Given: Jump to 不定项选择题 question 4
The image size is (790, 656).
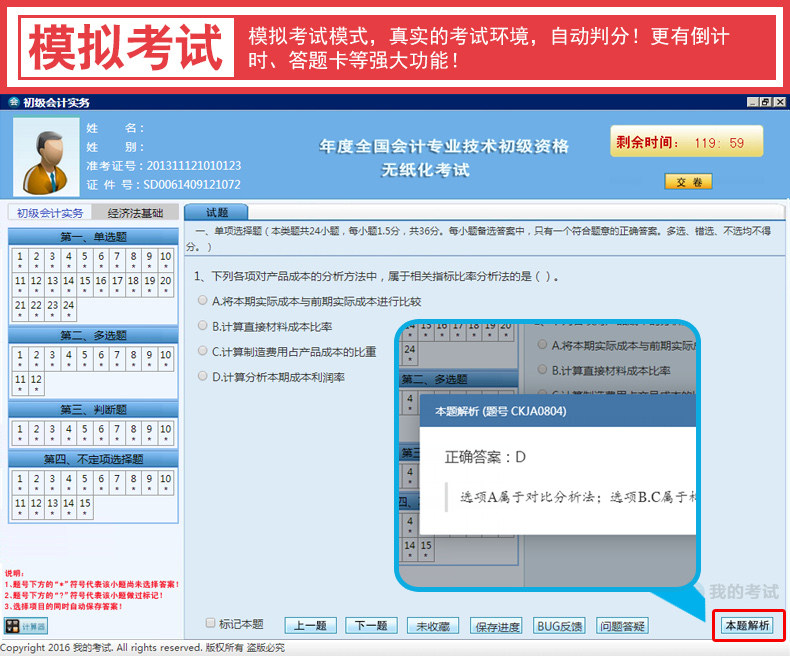Looking at the screenshot, I should (x=69, y=482).
